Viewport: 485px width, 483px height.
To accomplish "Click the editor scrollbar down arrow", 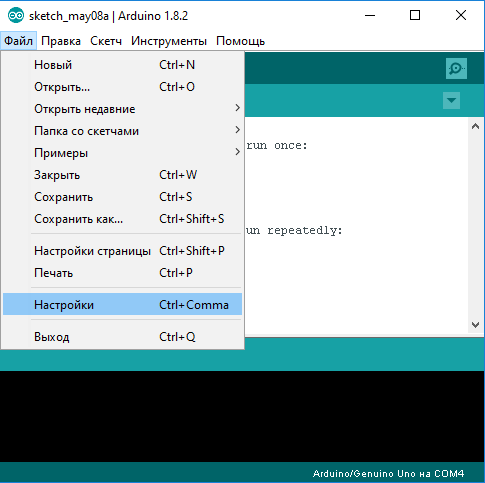I will [475, 324].
